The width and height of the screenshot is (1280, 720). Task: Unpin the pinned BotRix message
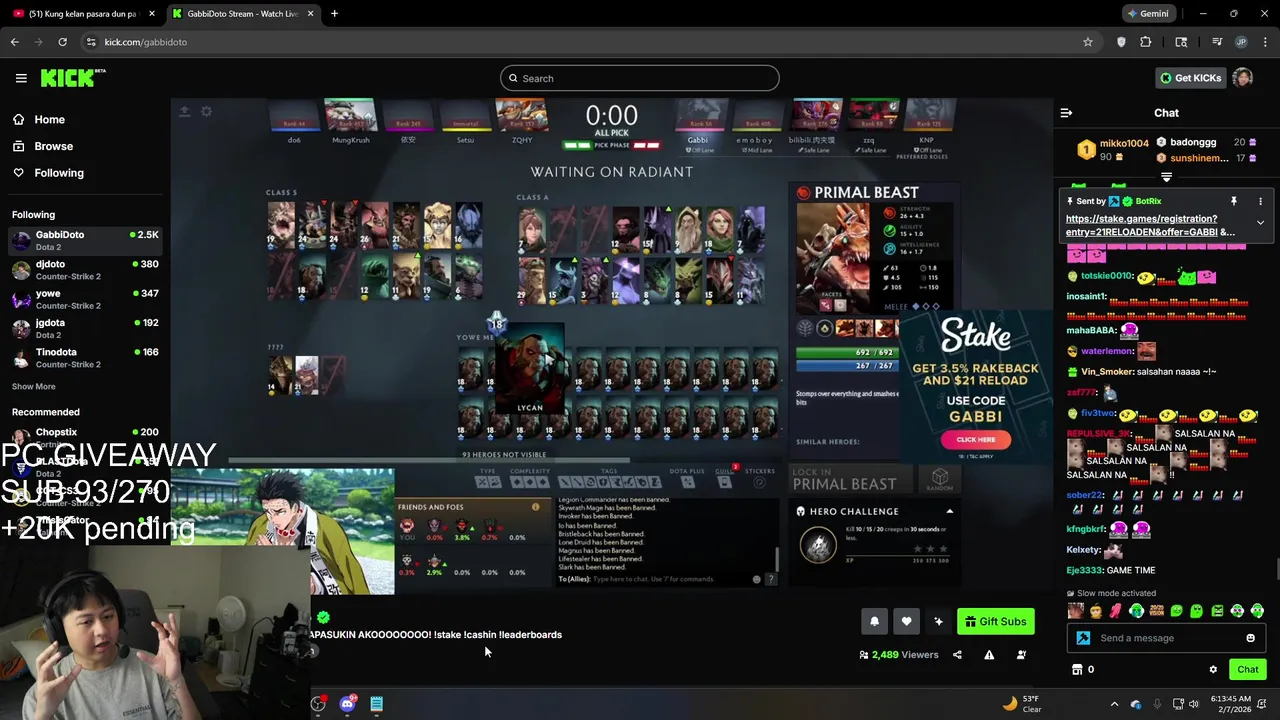pyautogui.click(x=1234, y=201)
